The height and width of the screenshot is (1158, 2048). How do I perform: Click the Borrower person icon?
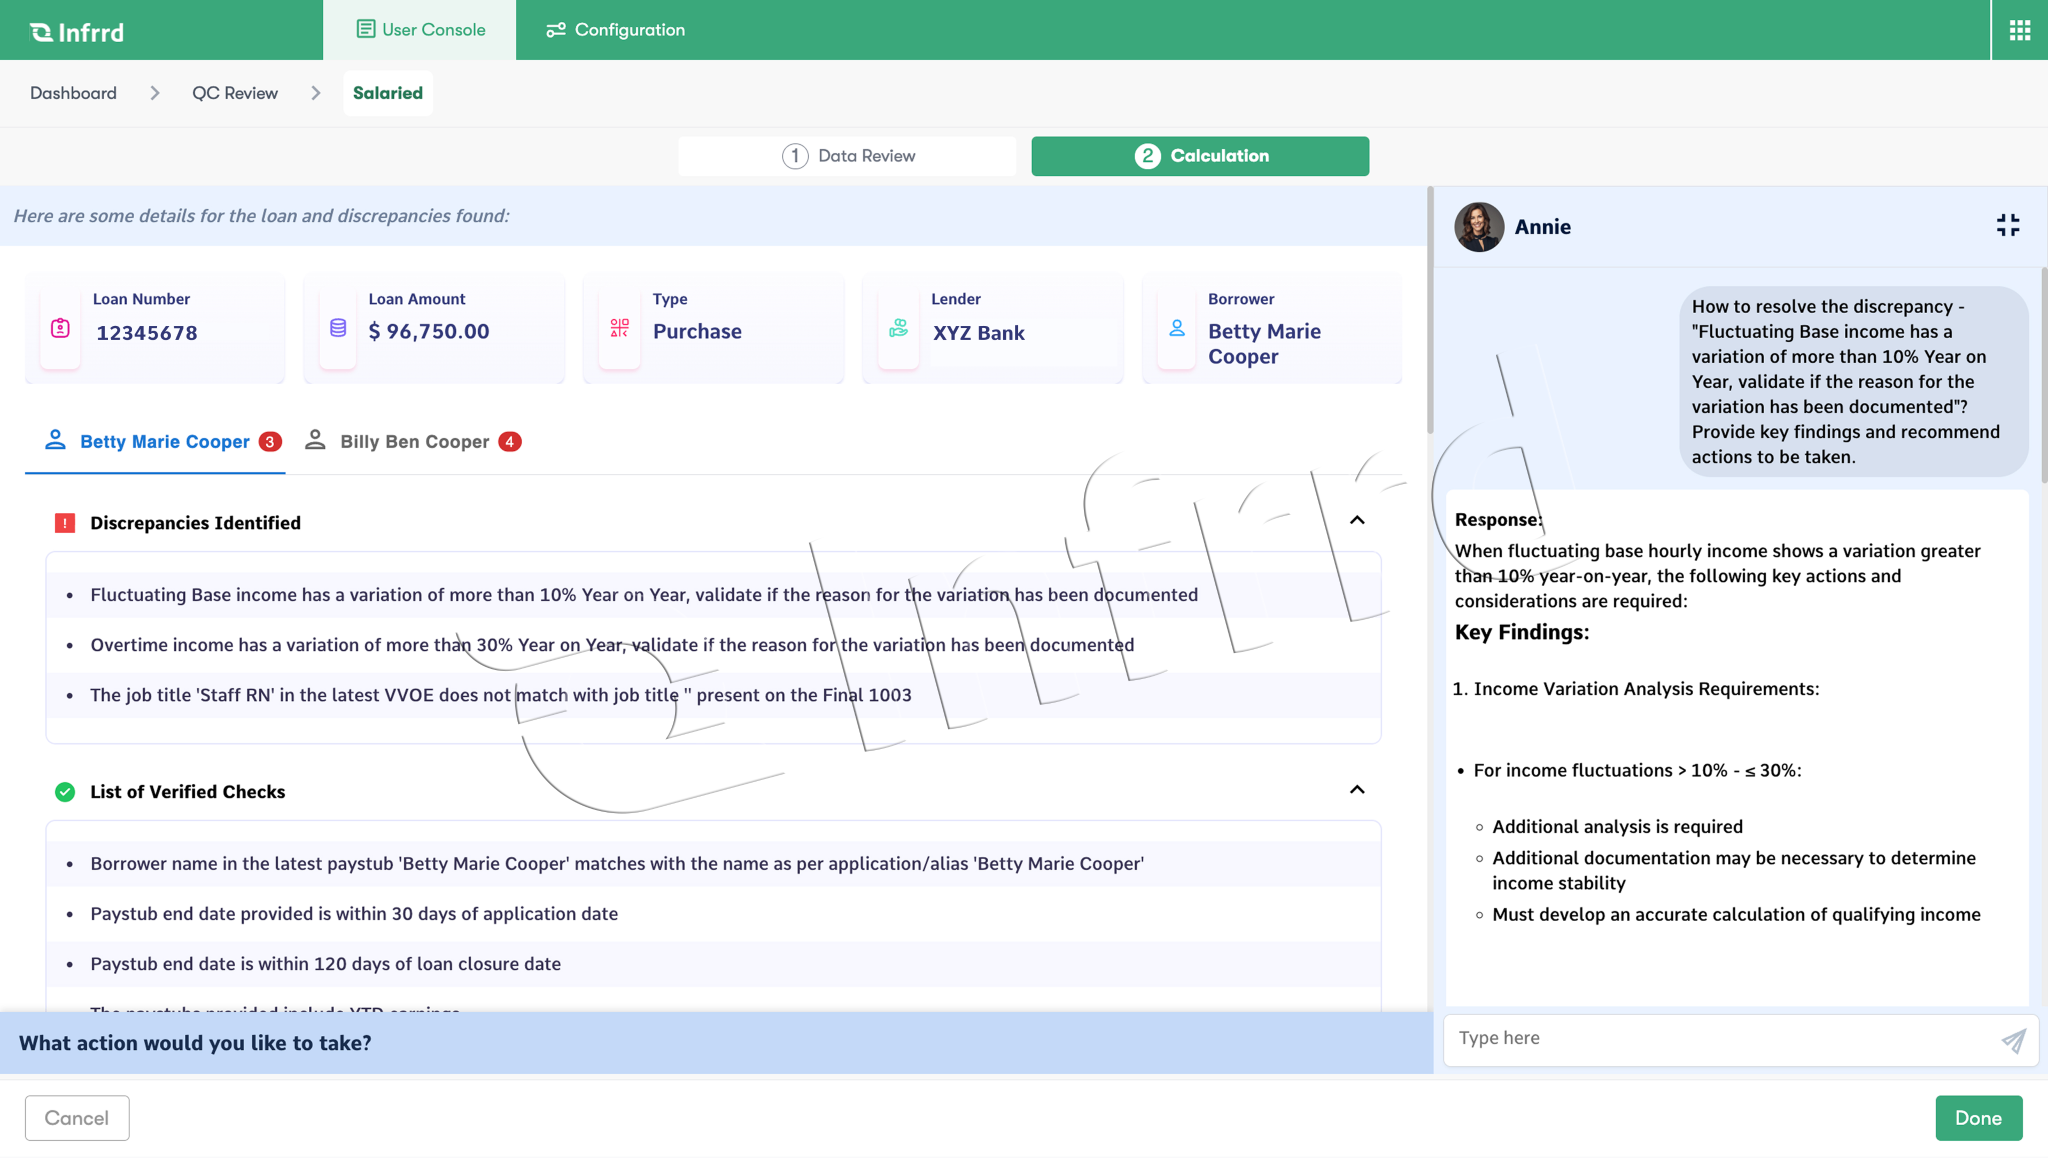[x=1177, y=328]
